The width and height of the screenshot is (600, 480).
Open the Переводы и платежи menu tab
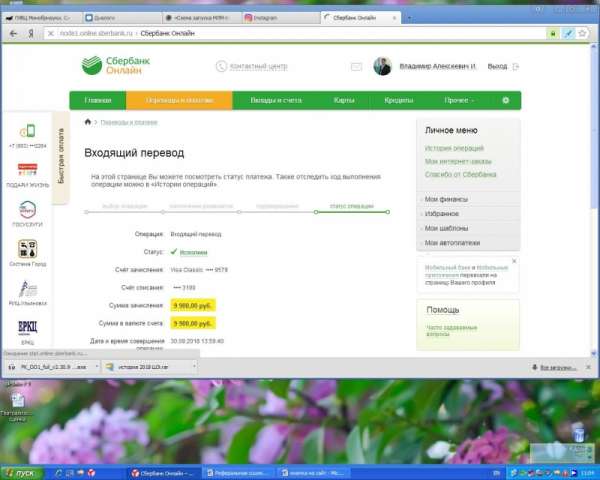click(179, 100)
